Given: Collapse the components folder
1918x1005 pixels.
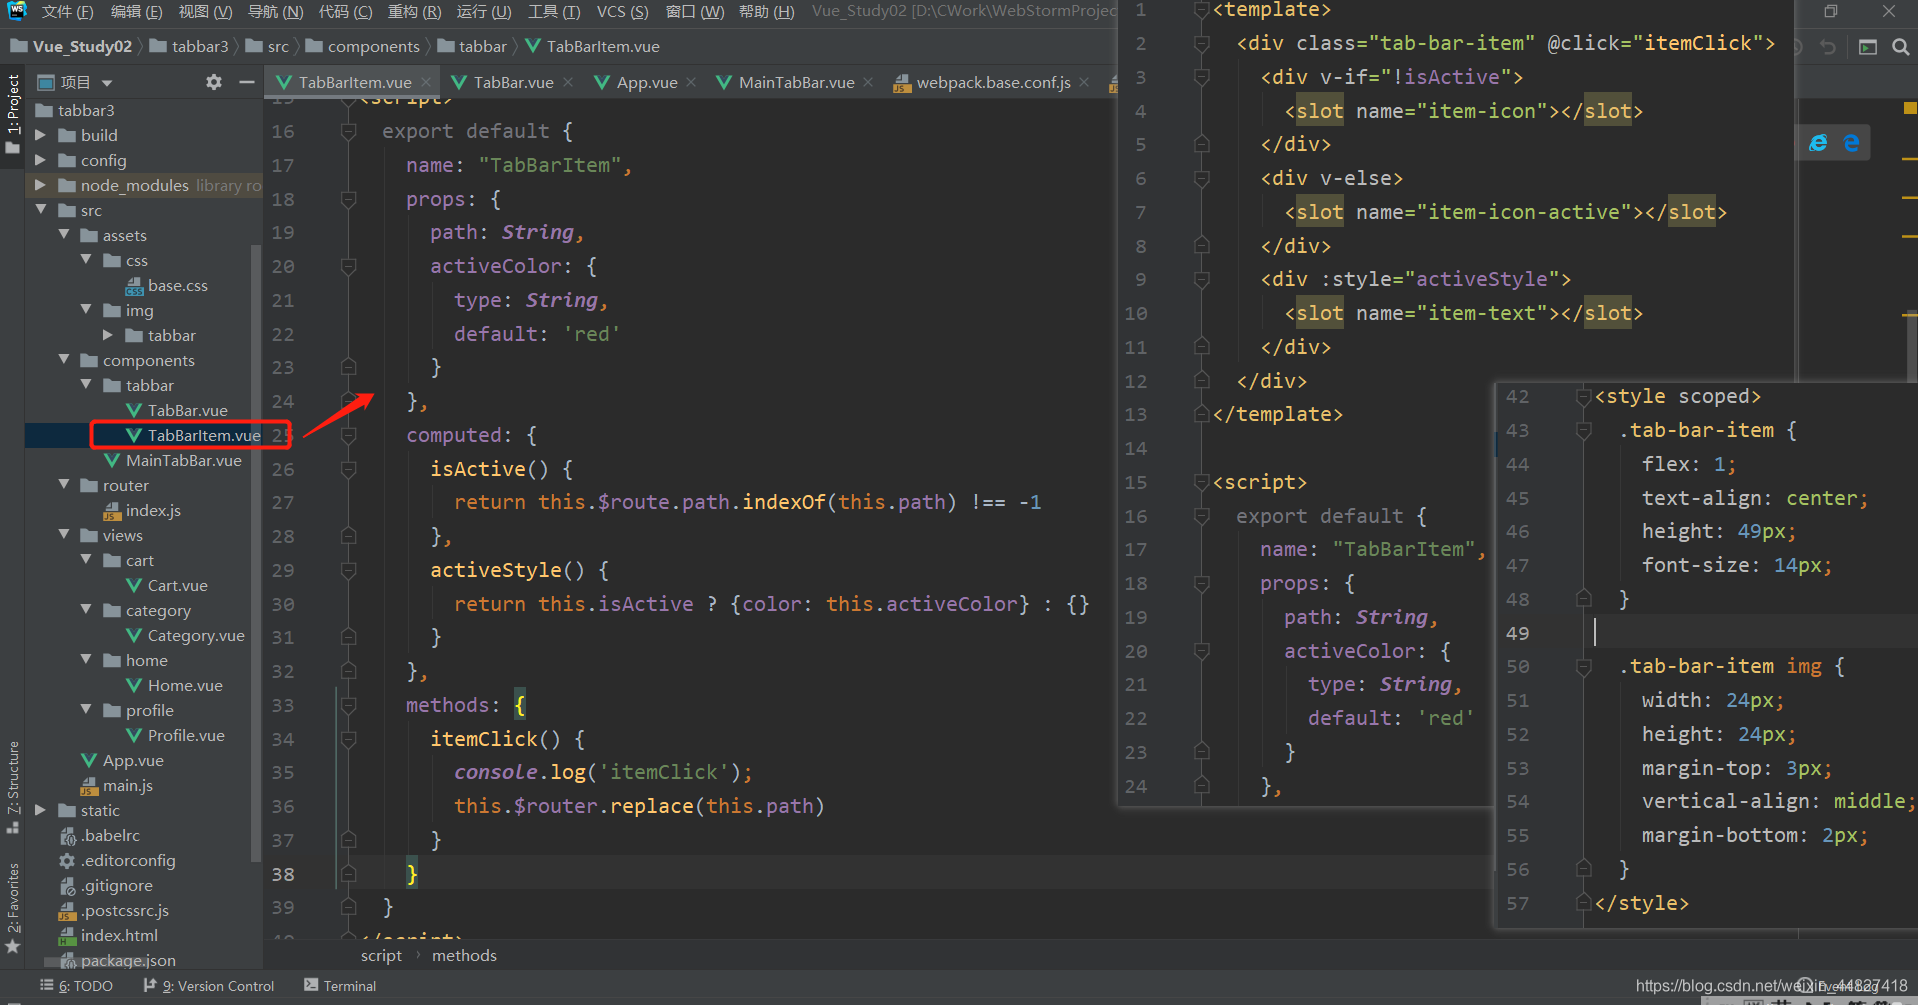Looking at the screenshot, I should (64, 360).
